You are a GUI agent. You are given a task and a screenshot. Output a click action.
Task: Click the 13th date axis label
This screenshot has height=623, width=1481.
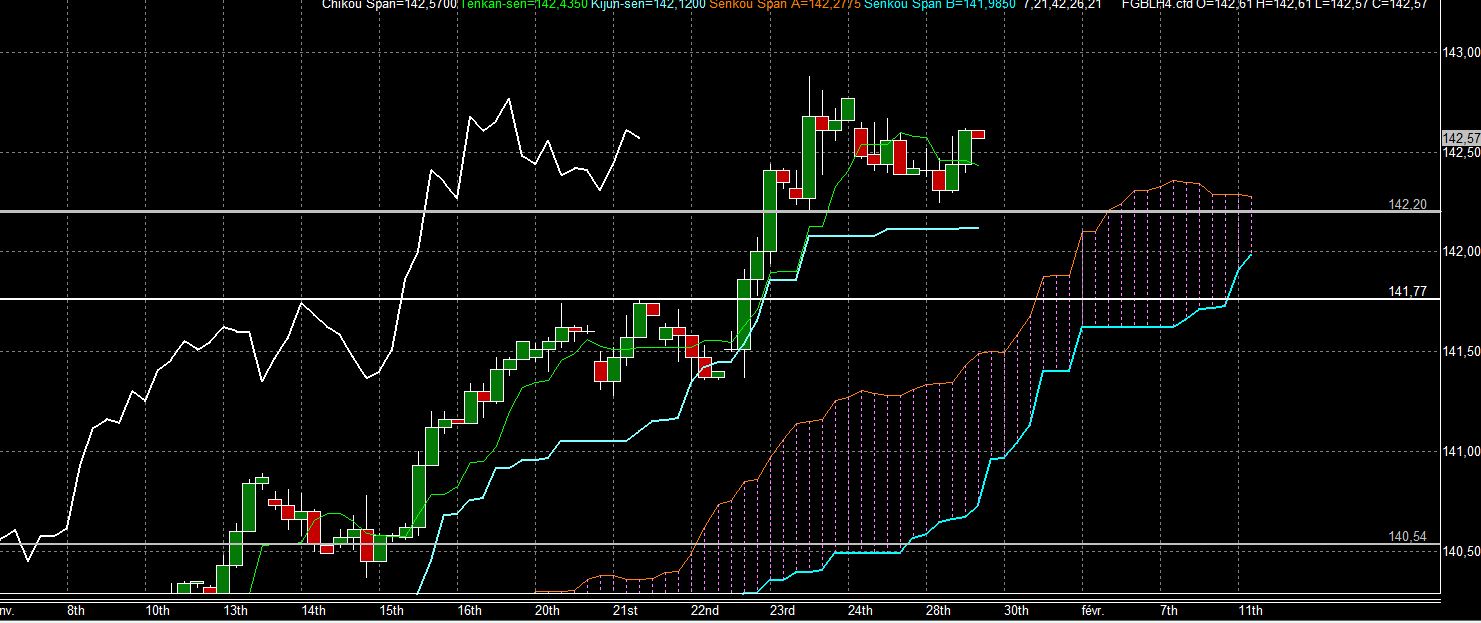coord(236,610)
